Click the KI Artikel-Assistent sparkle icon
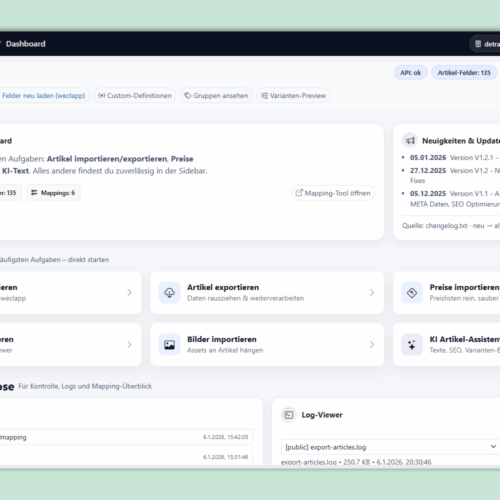This screenshot has width=500, height=500. pyautogui.click(x=412, y=345)
